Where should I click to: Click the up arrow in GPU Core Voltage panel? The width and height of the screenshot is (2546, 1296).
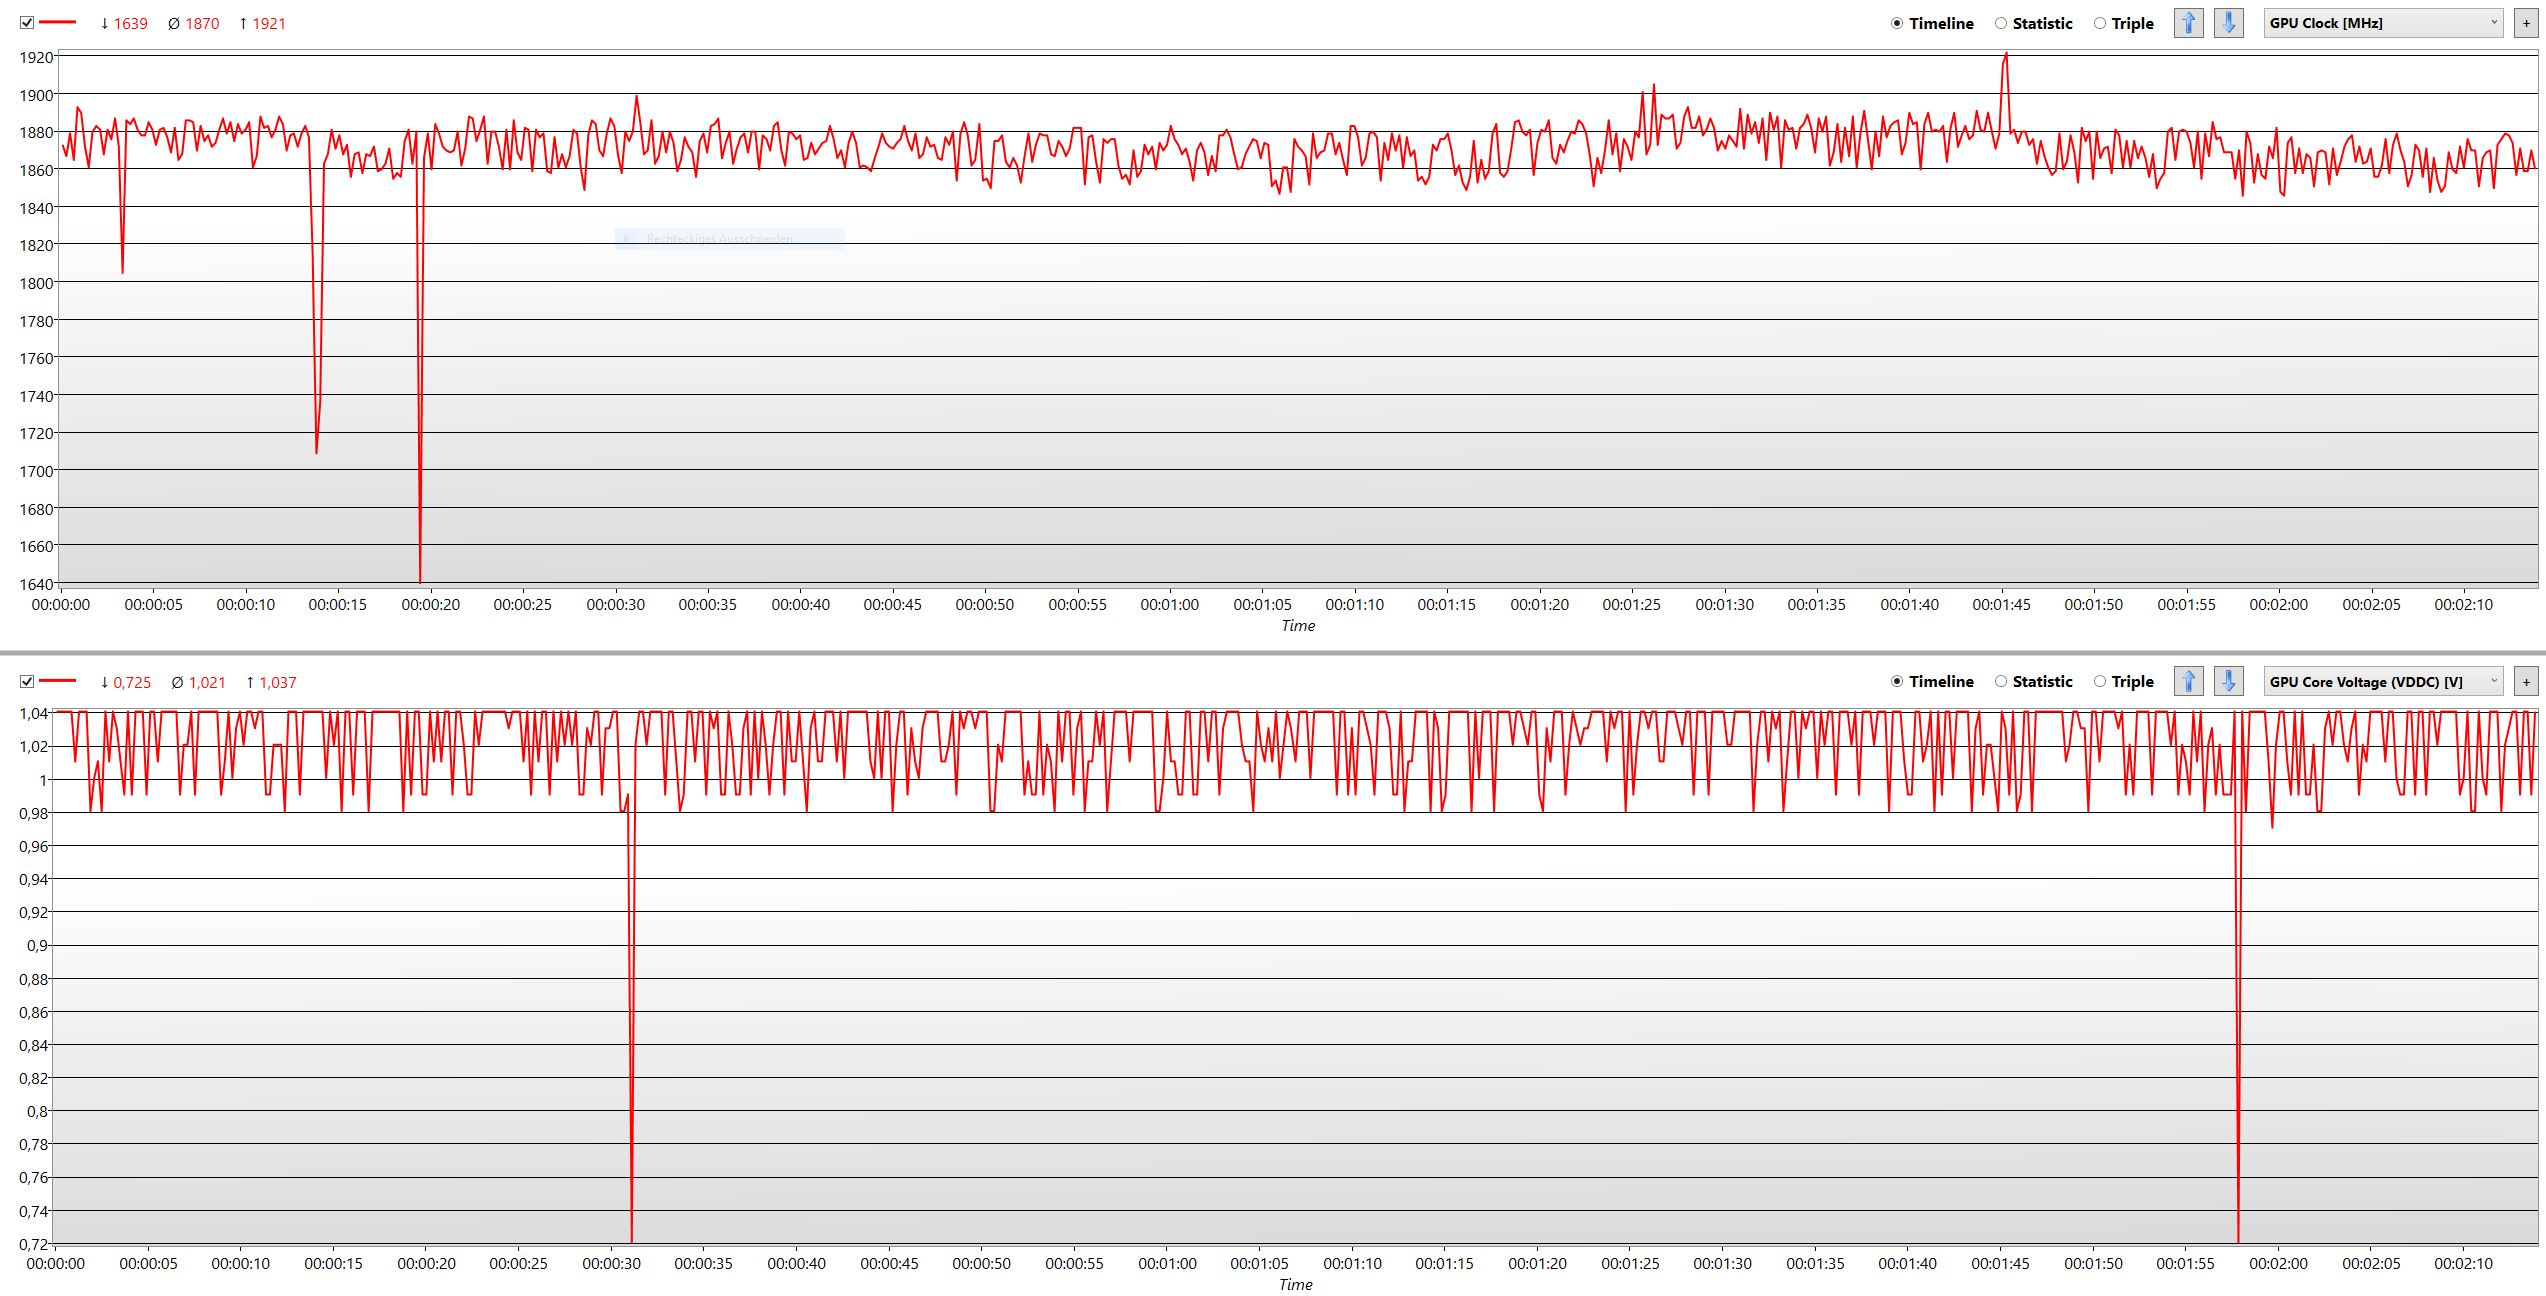(x=2188, y=682)
